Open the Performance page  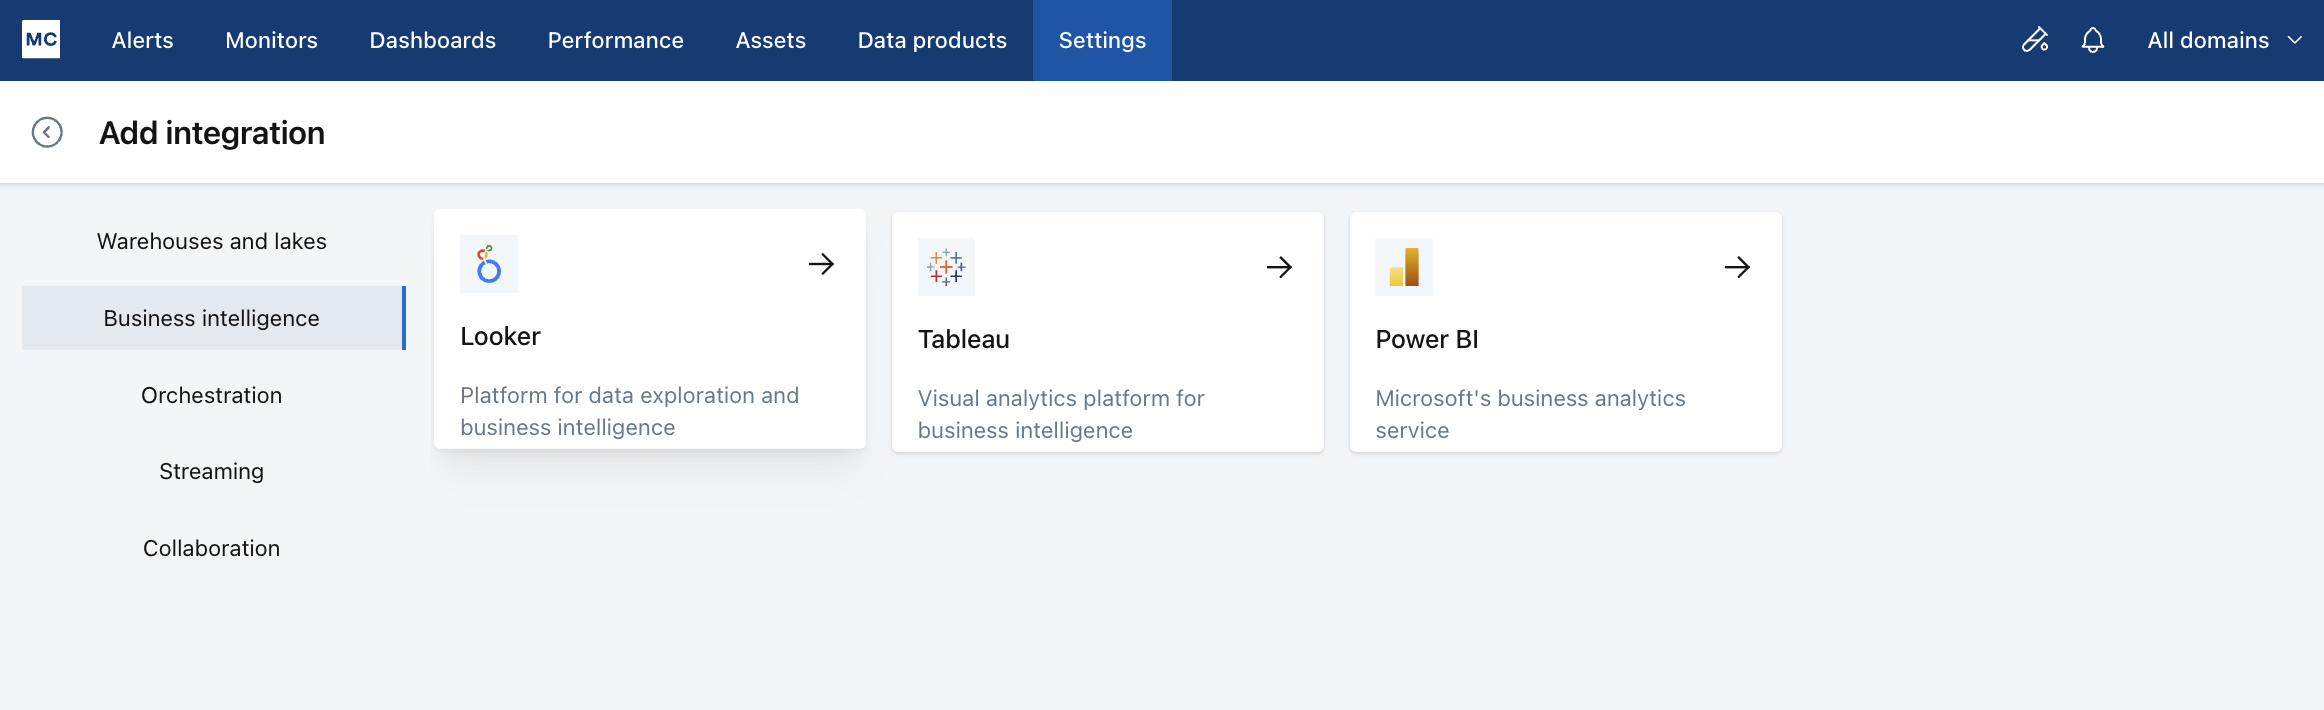pyautogui.click(x=615, y=40)
